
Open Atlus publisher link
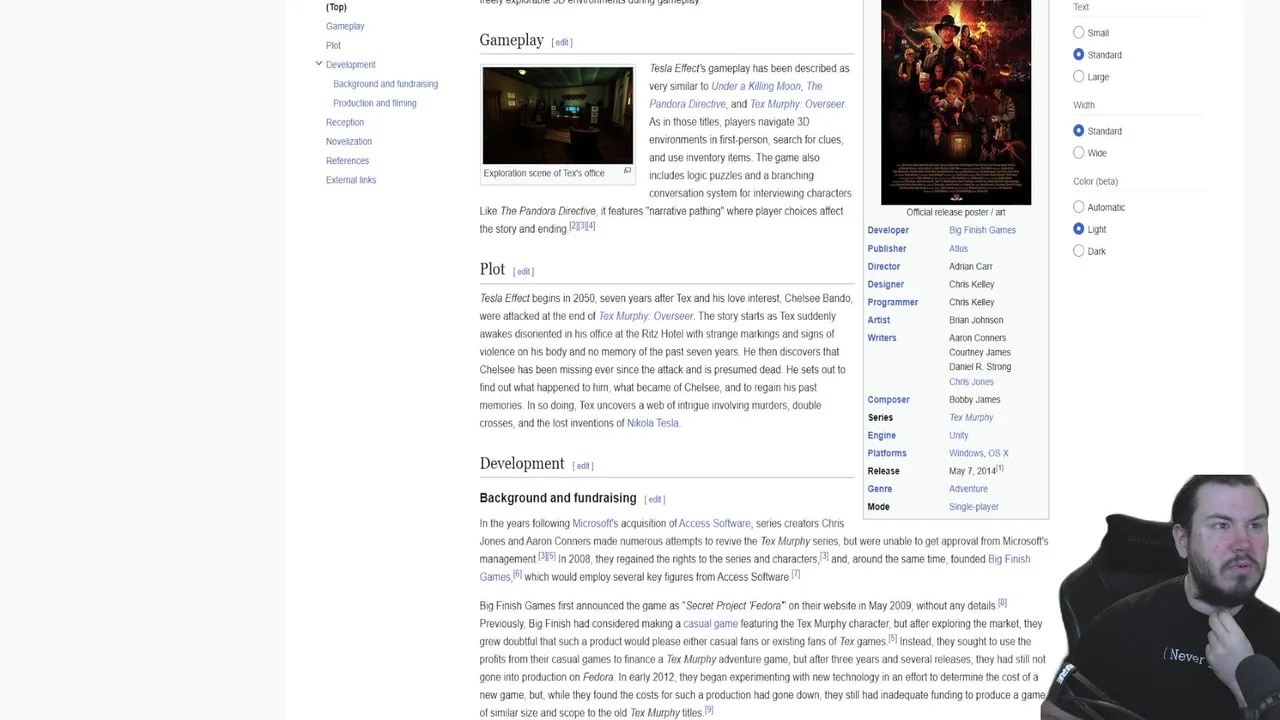point(958,249)
